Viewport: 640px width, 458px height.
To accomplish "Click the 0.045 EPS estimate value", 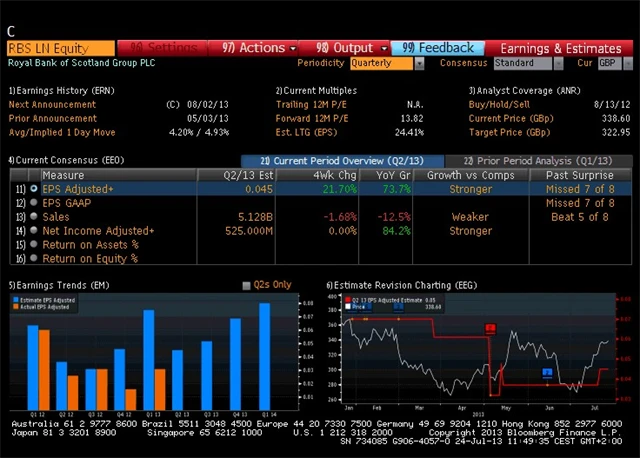I will tap(259, 189).
